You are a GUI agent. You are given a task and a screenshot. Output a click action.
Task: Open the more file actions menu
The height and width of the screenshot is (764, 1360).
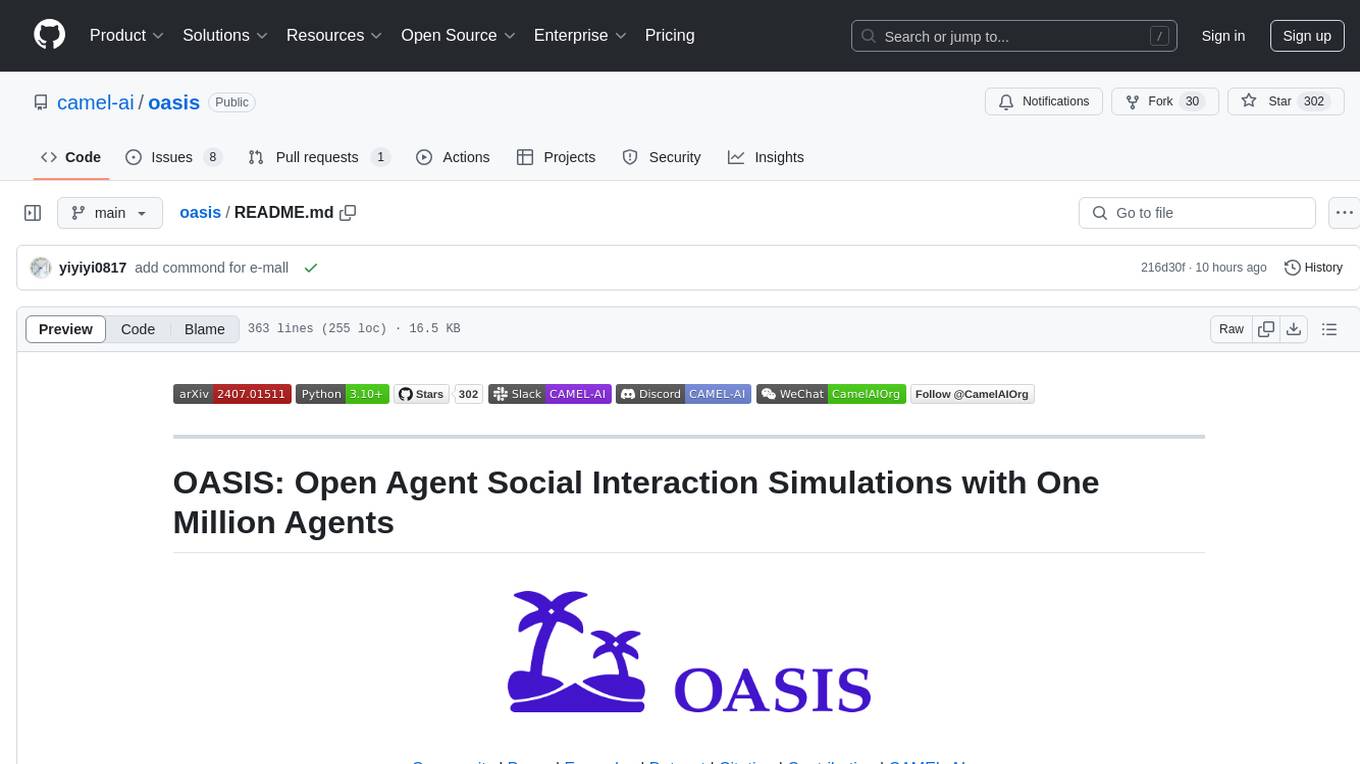click(1344, 213)
